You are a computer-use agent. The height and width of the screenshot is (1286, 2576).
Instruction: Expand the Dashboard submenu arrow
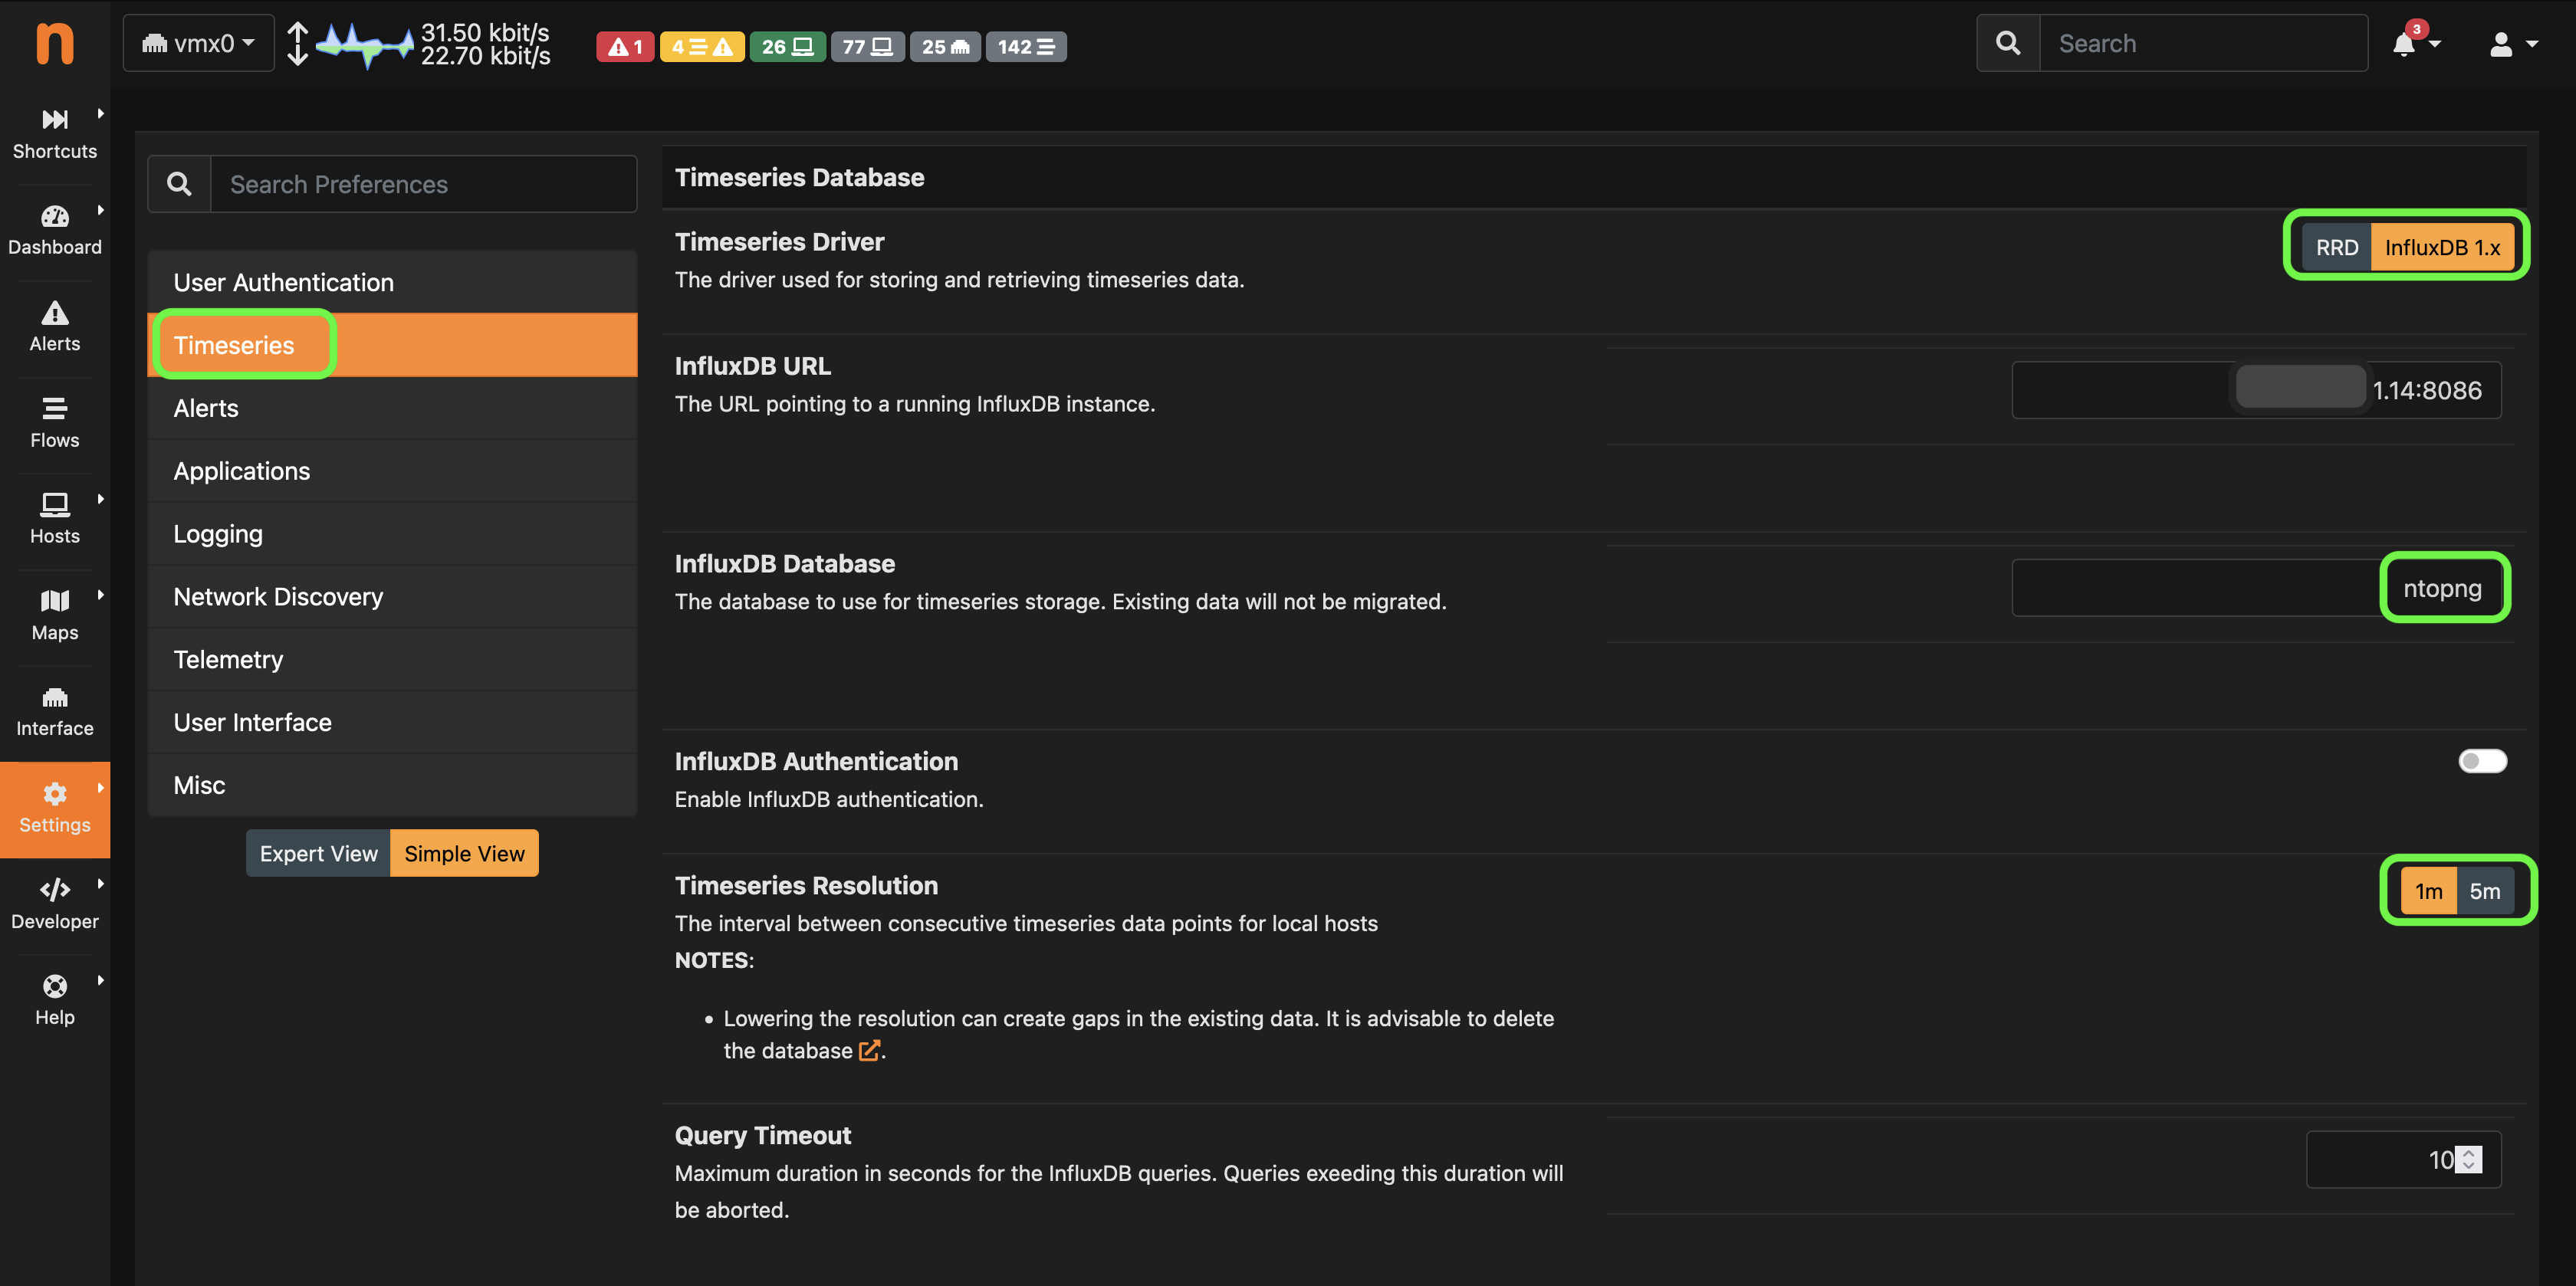coord(101,210)
